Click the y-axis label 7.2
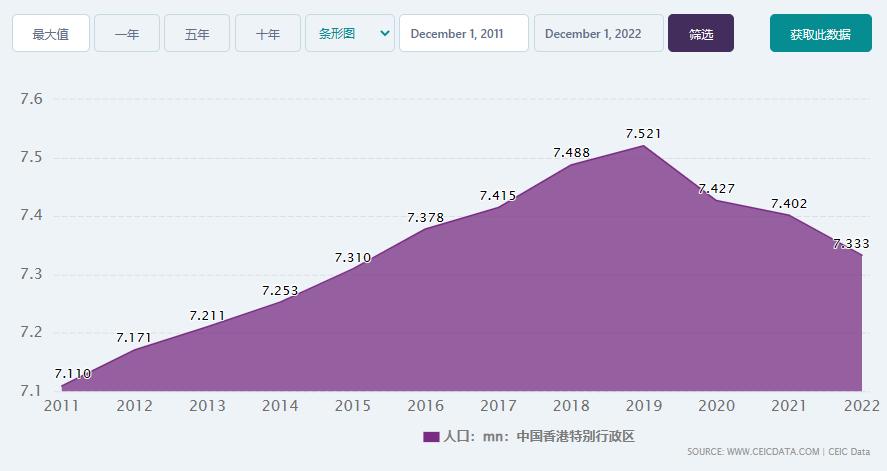This screenshot has width=887, height=471. 31,332
